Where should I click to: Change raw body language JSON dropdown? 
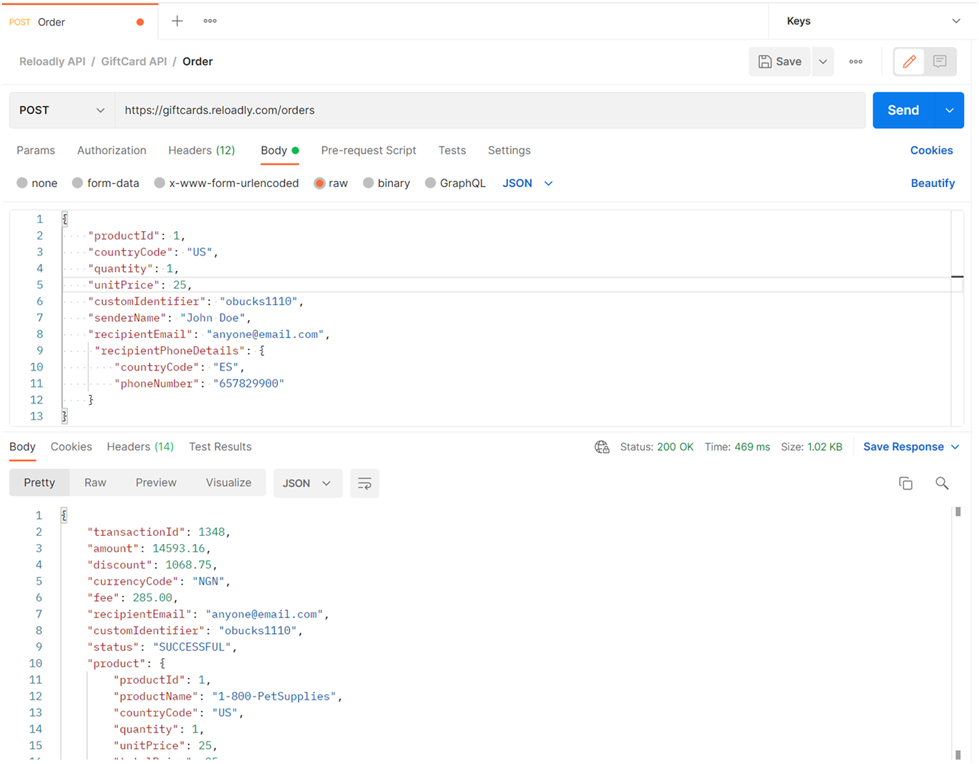point(528,184)
